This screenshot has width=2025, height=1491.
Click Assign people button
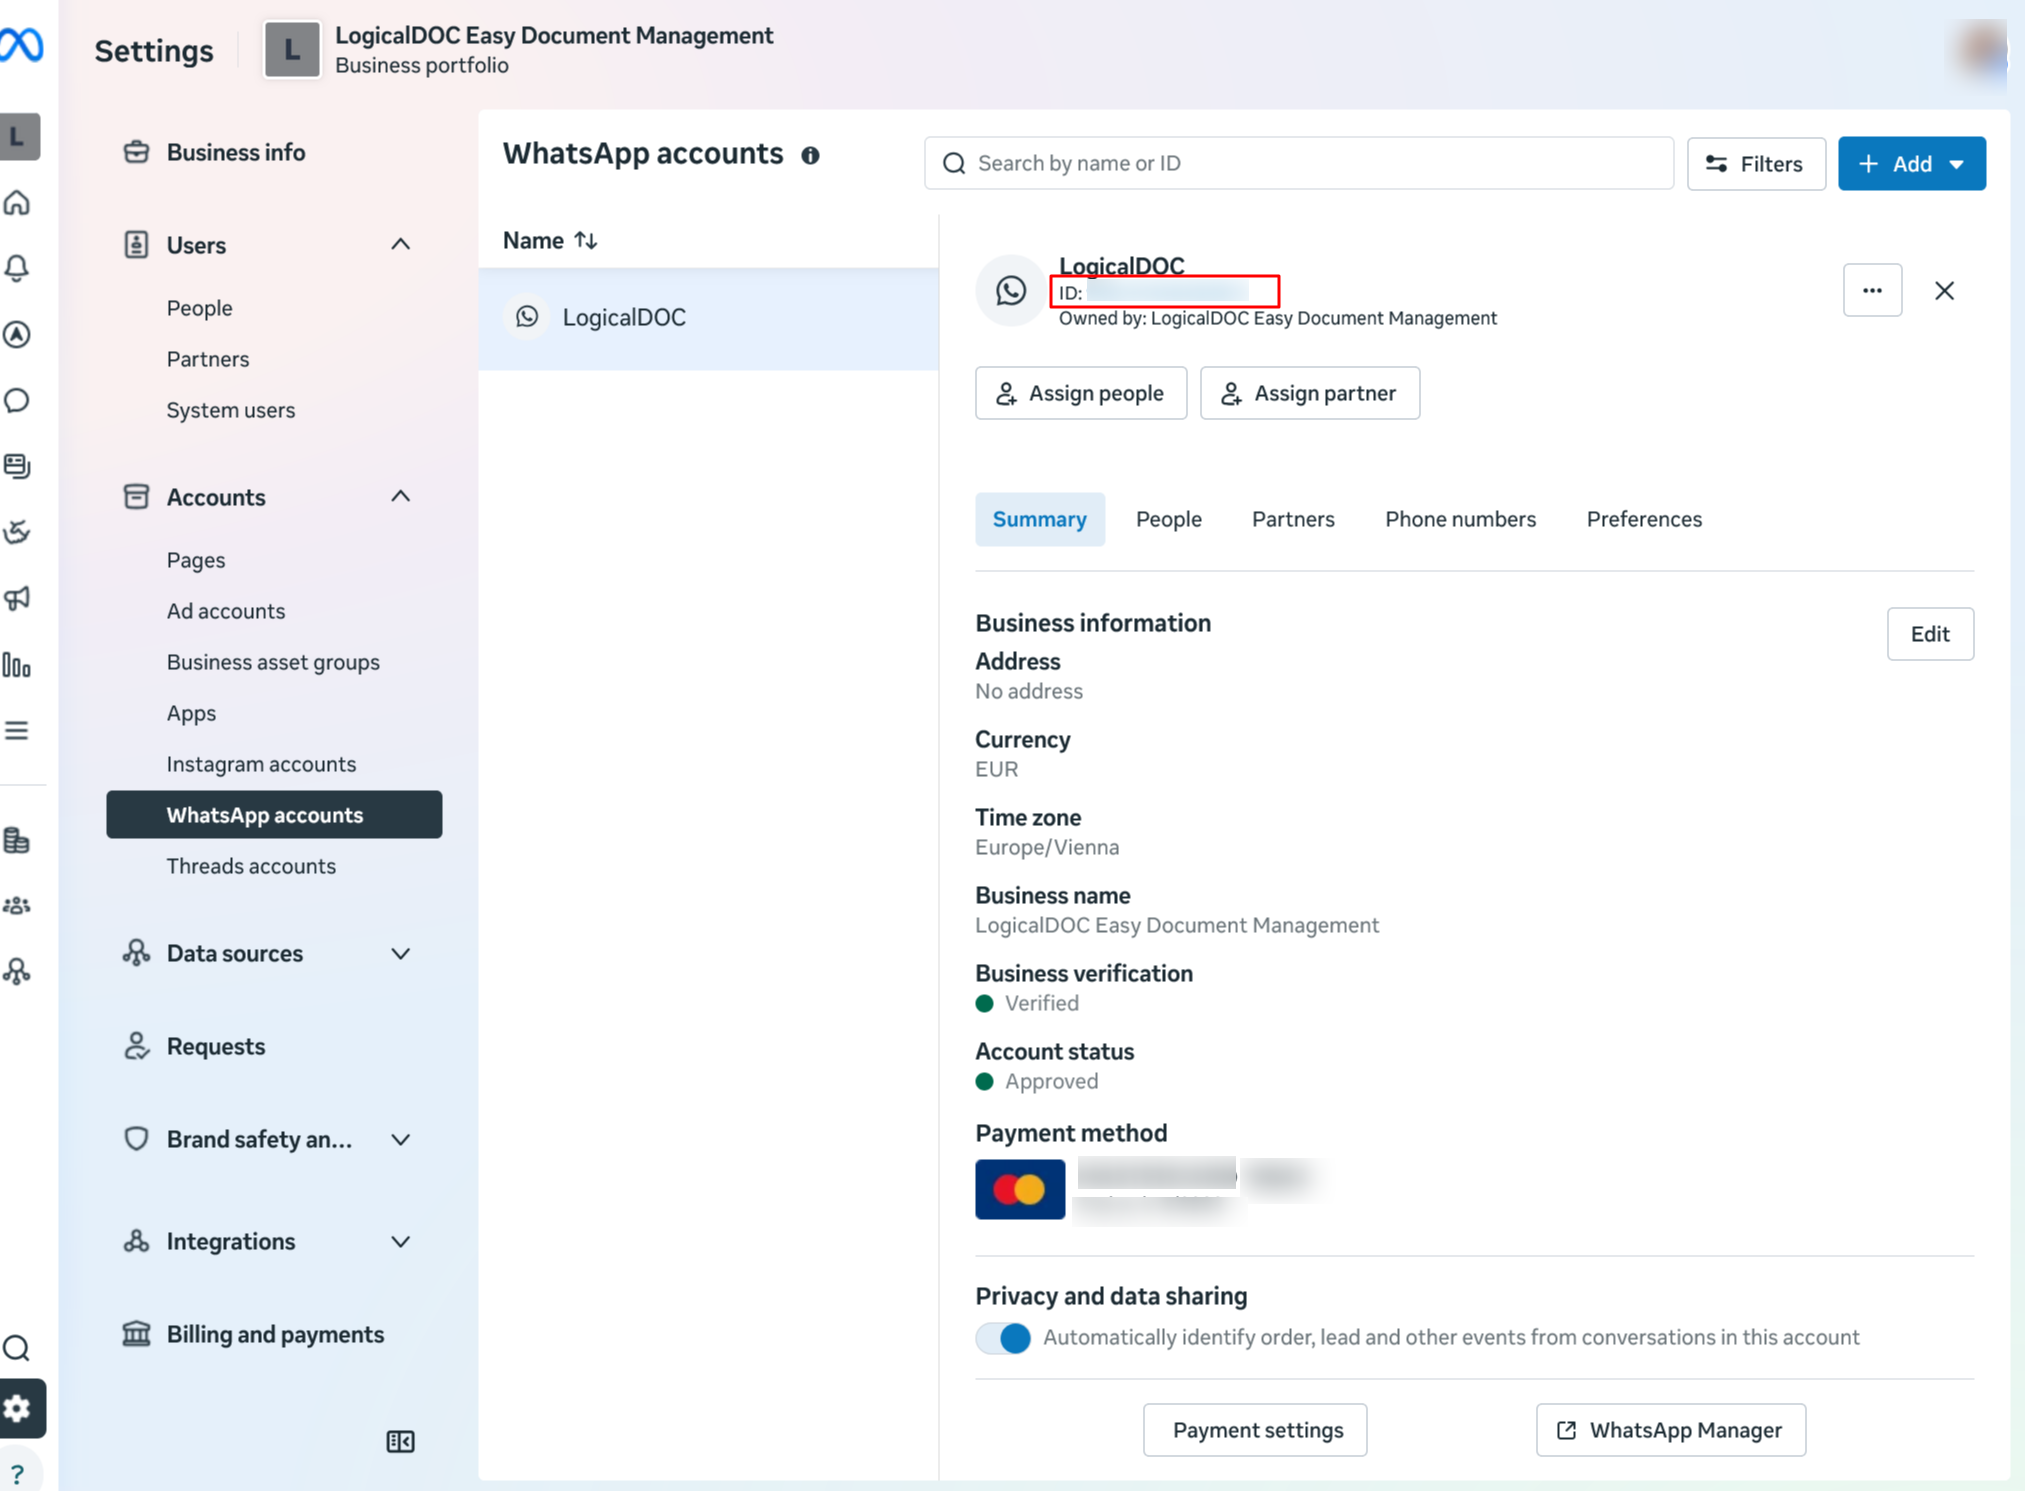pyautogui.click(x=1081, y=393)
